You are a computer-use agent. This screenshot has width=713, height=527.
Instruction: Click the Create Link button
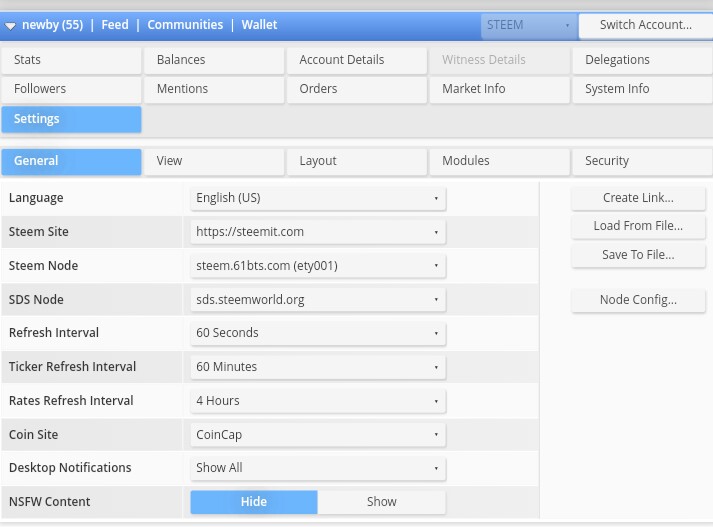[638, 198]
